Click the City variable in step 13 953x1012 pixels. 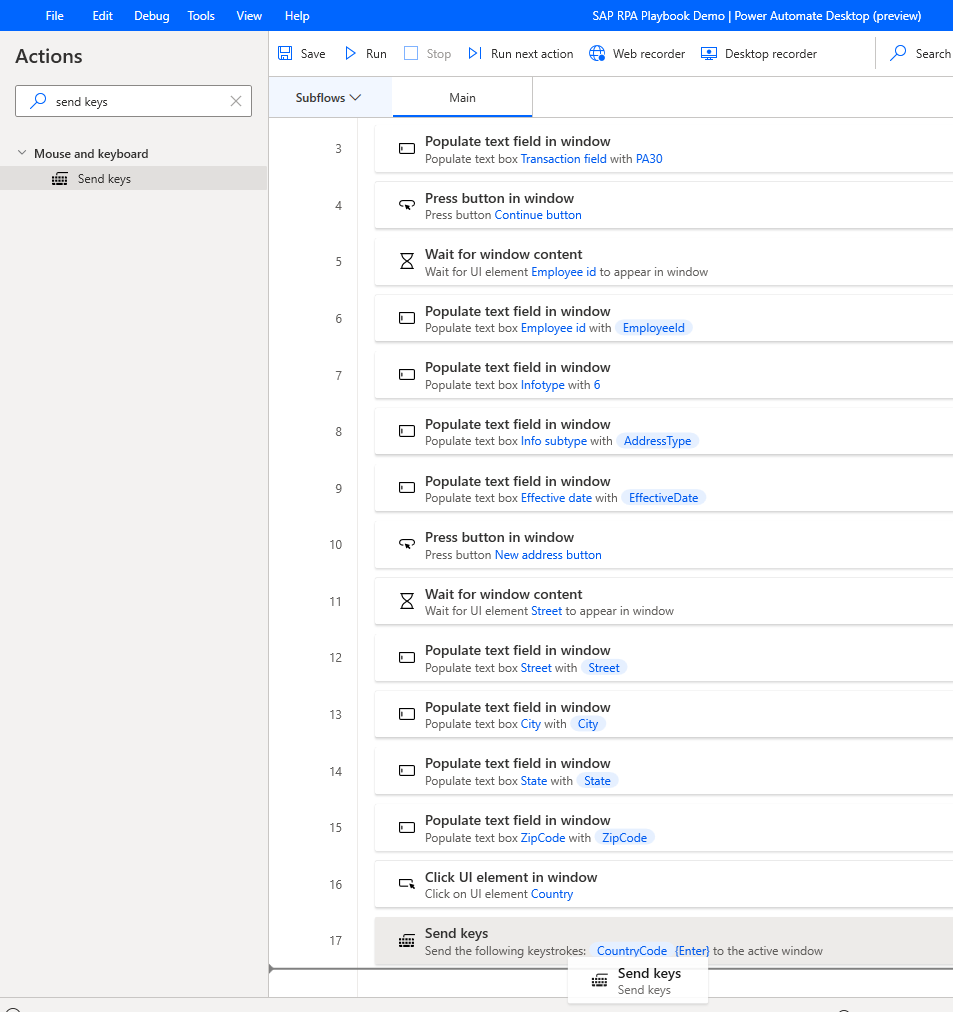pyautogui.click(x=588, y=724)
